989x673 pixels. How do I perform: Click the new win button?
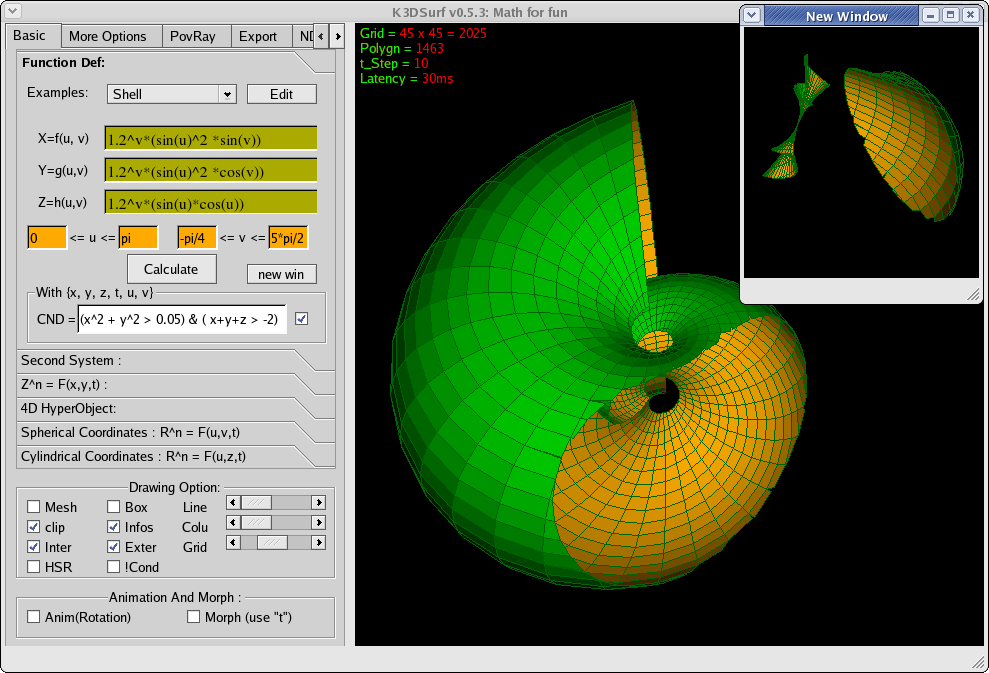pos(282,274)
